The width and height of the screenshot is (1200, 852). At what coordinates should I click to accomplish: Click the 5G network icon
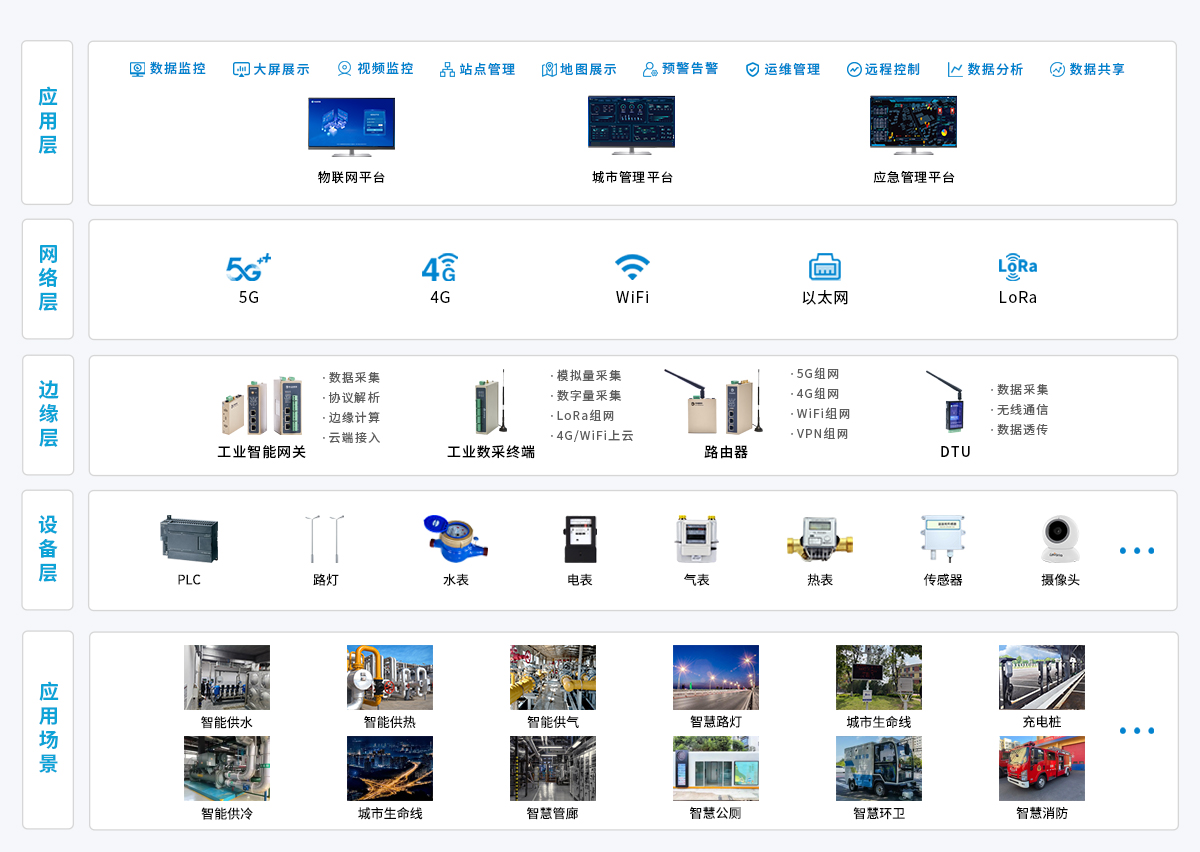pyautogui.click(x=248, y=268)
